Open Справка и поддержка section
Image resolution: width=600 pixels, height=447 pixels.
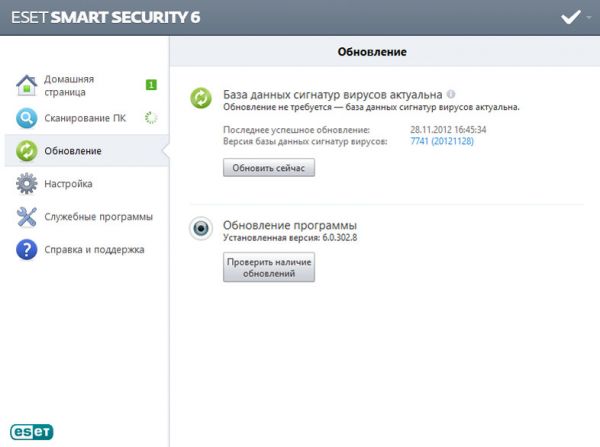click(x=94, y=250)
